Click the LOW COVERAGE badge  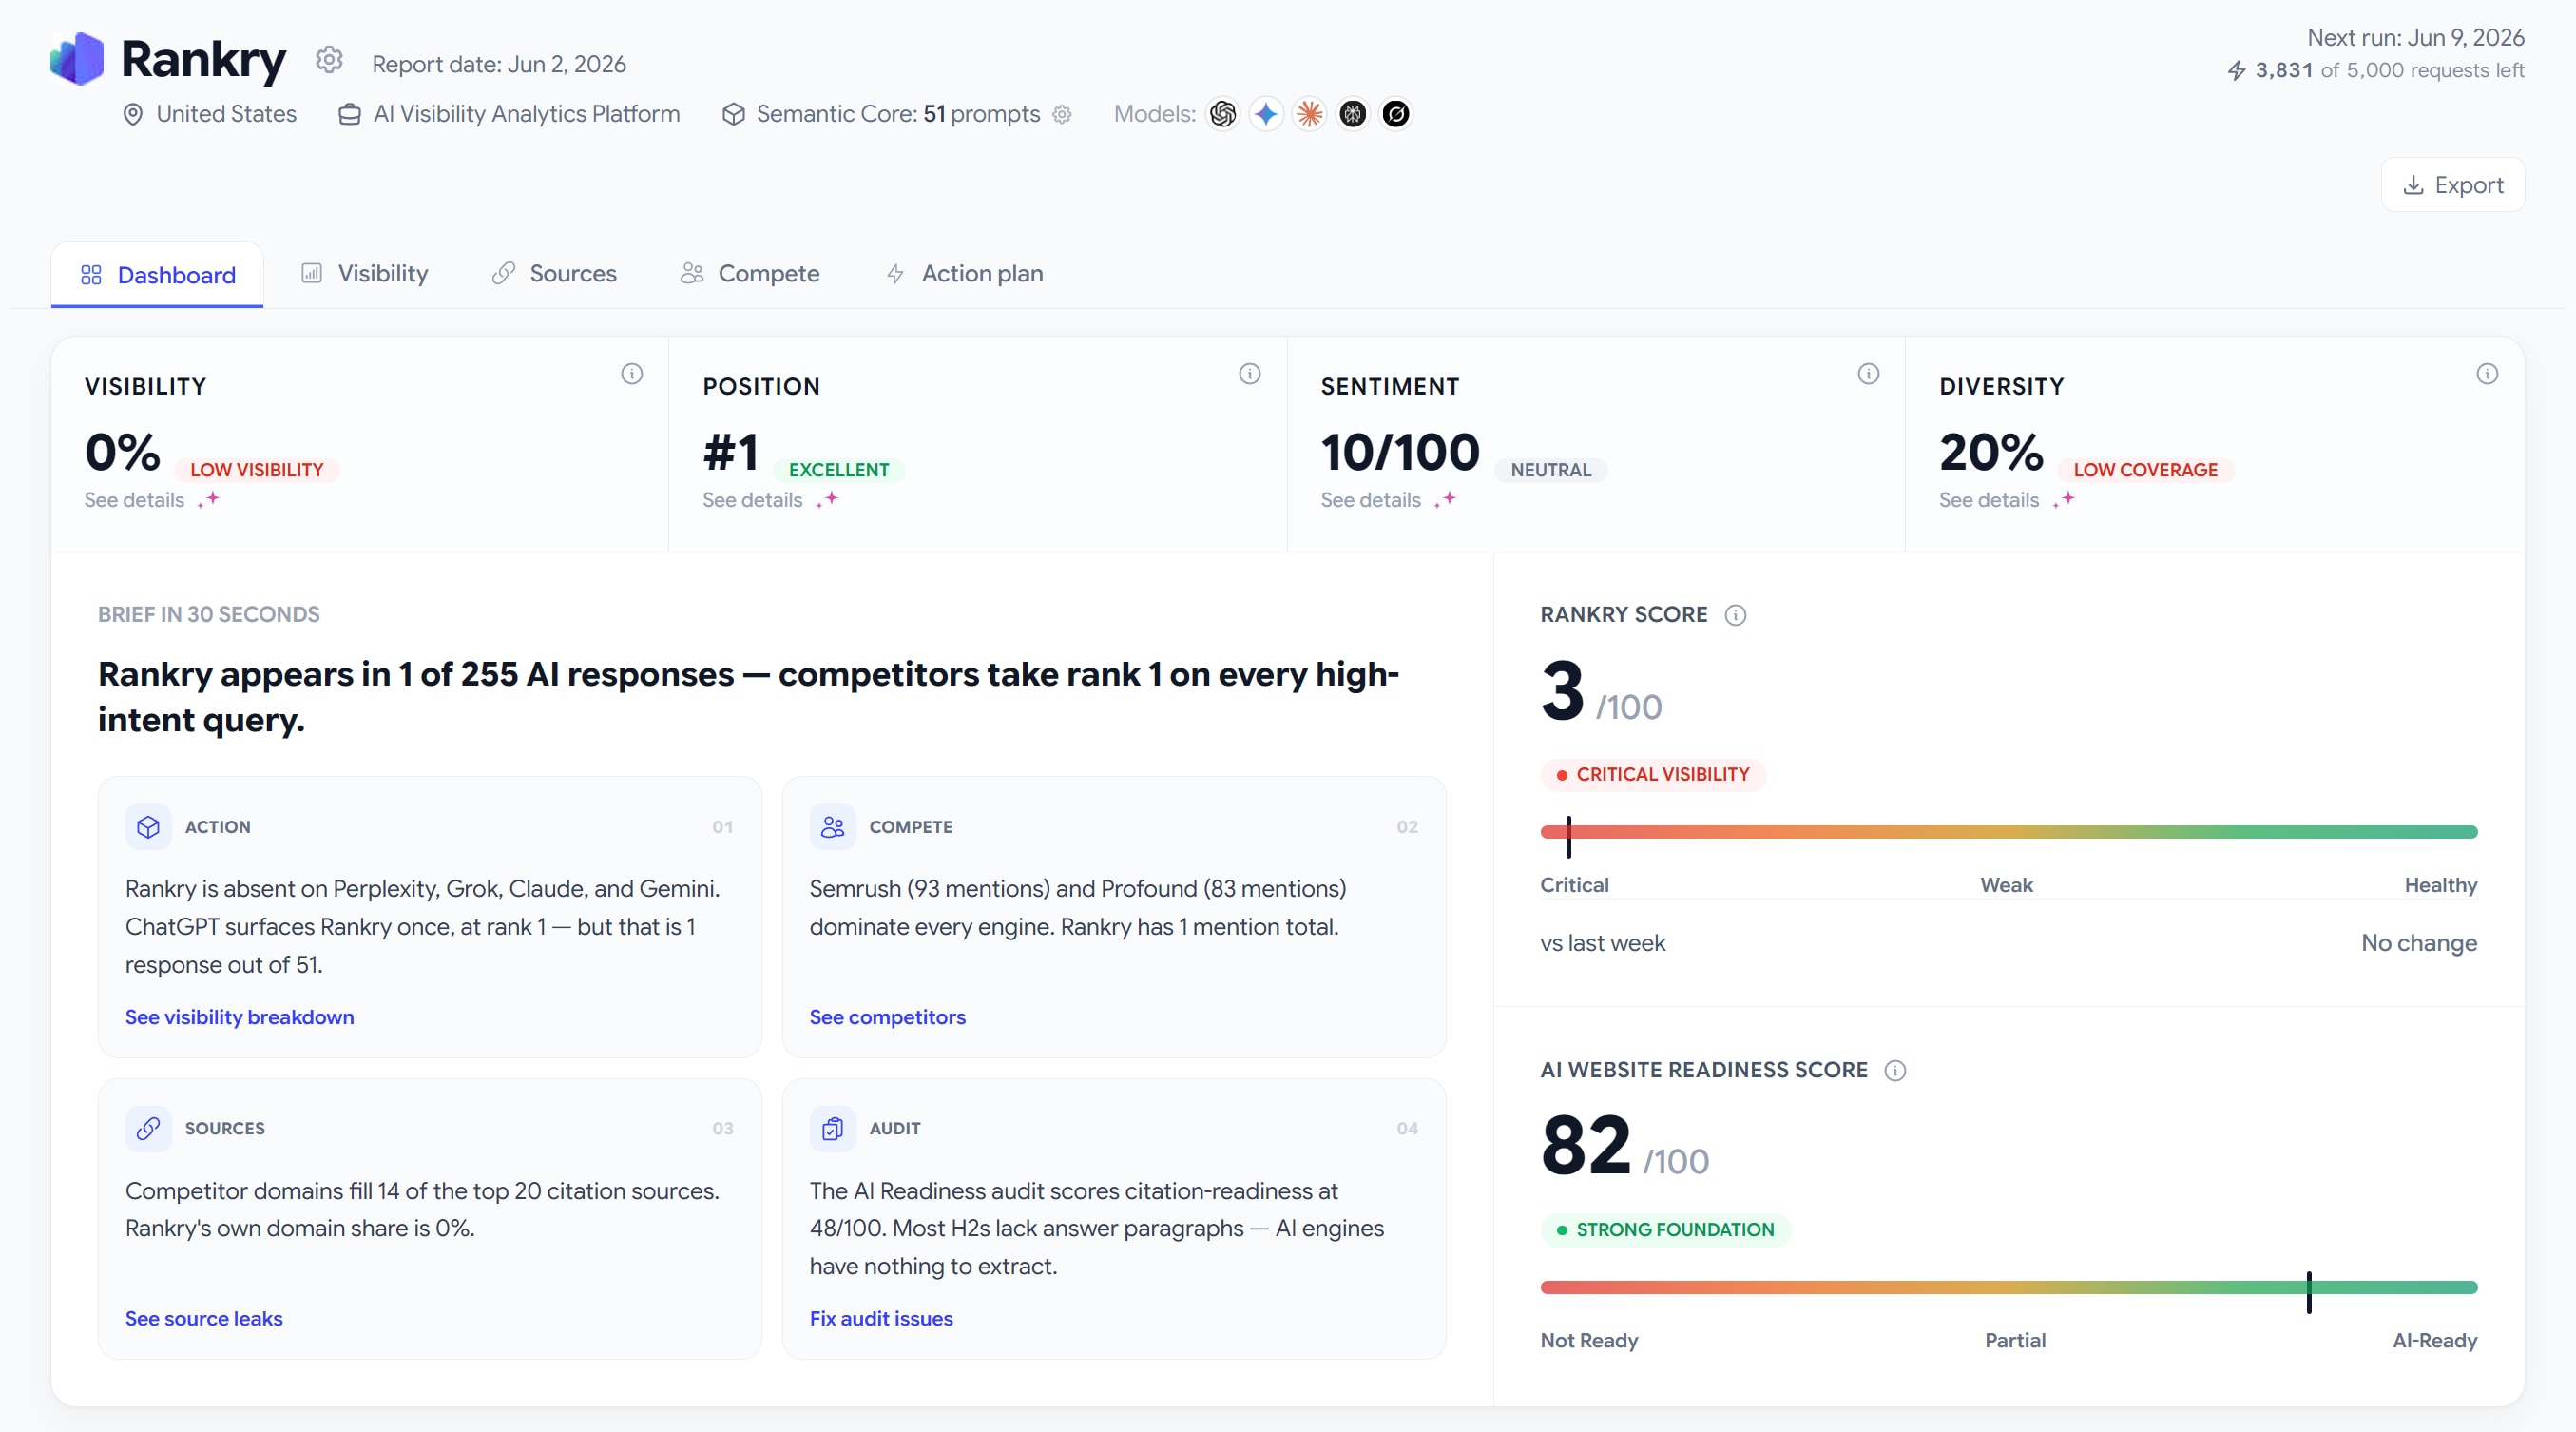click(x=2145, y=470)
